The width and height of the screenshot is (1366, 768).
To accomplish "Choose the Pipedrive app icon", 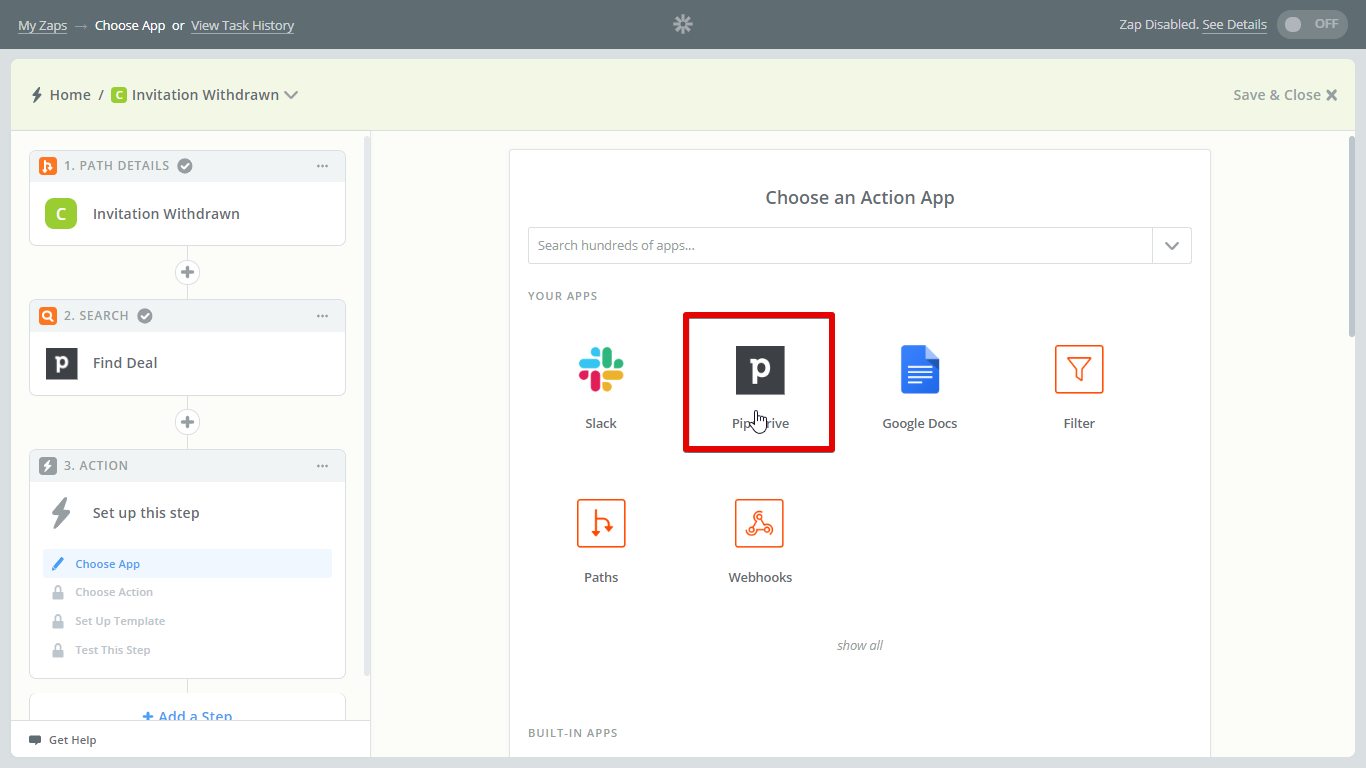I will [760, 370].
